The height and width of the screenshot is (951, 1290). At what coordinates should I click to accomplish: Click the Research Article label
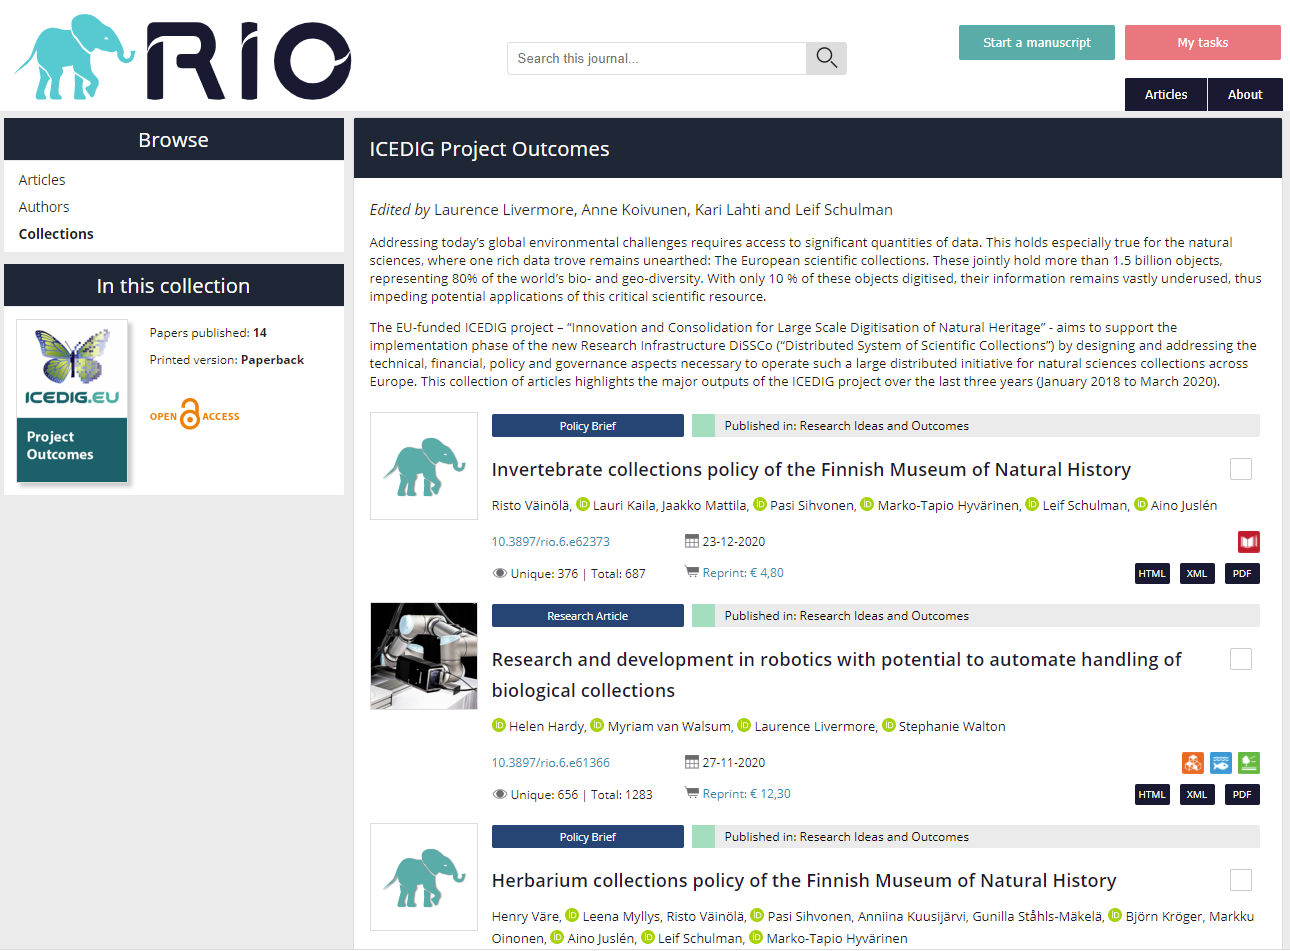tap(588, 616)
